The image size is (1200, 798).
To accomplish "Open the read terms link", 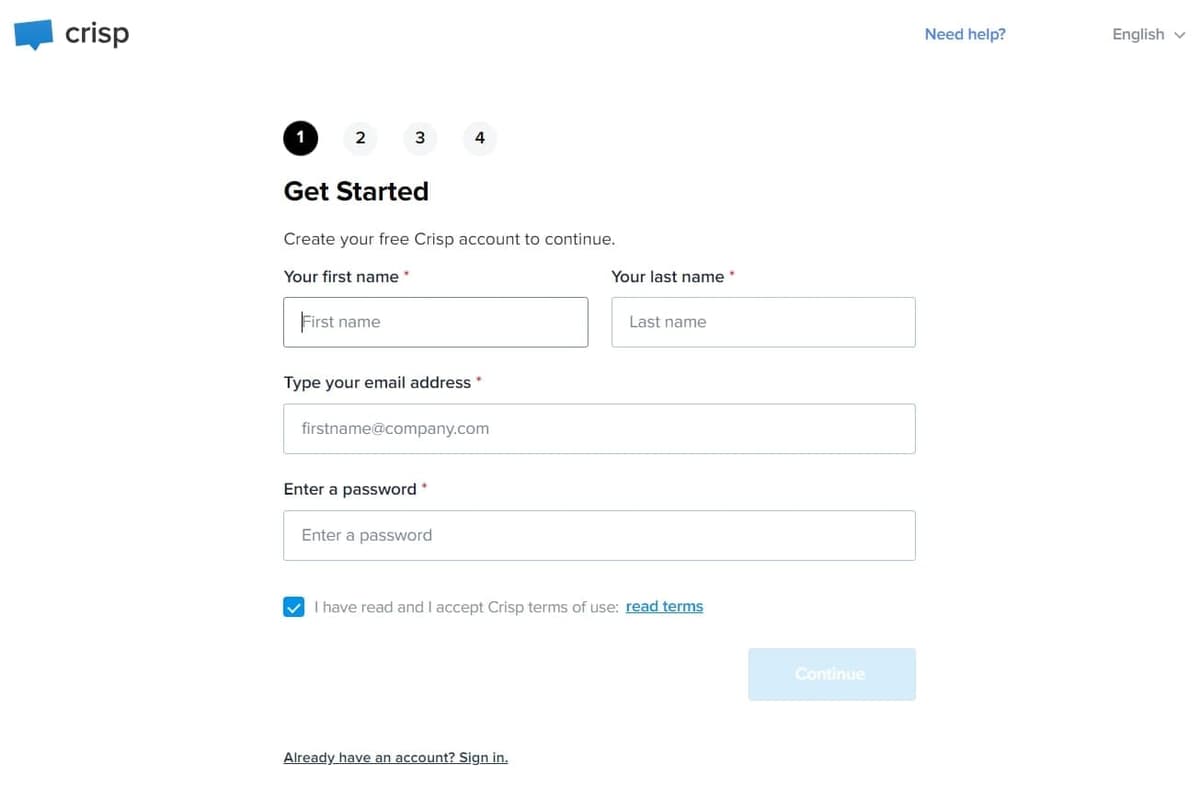I will click(664, 606).
